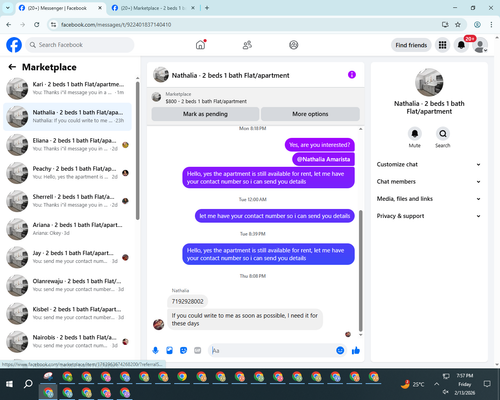
Task: Open the Sherrell conversation
Action: tap(68, 201)
